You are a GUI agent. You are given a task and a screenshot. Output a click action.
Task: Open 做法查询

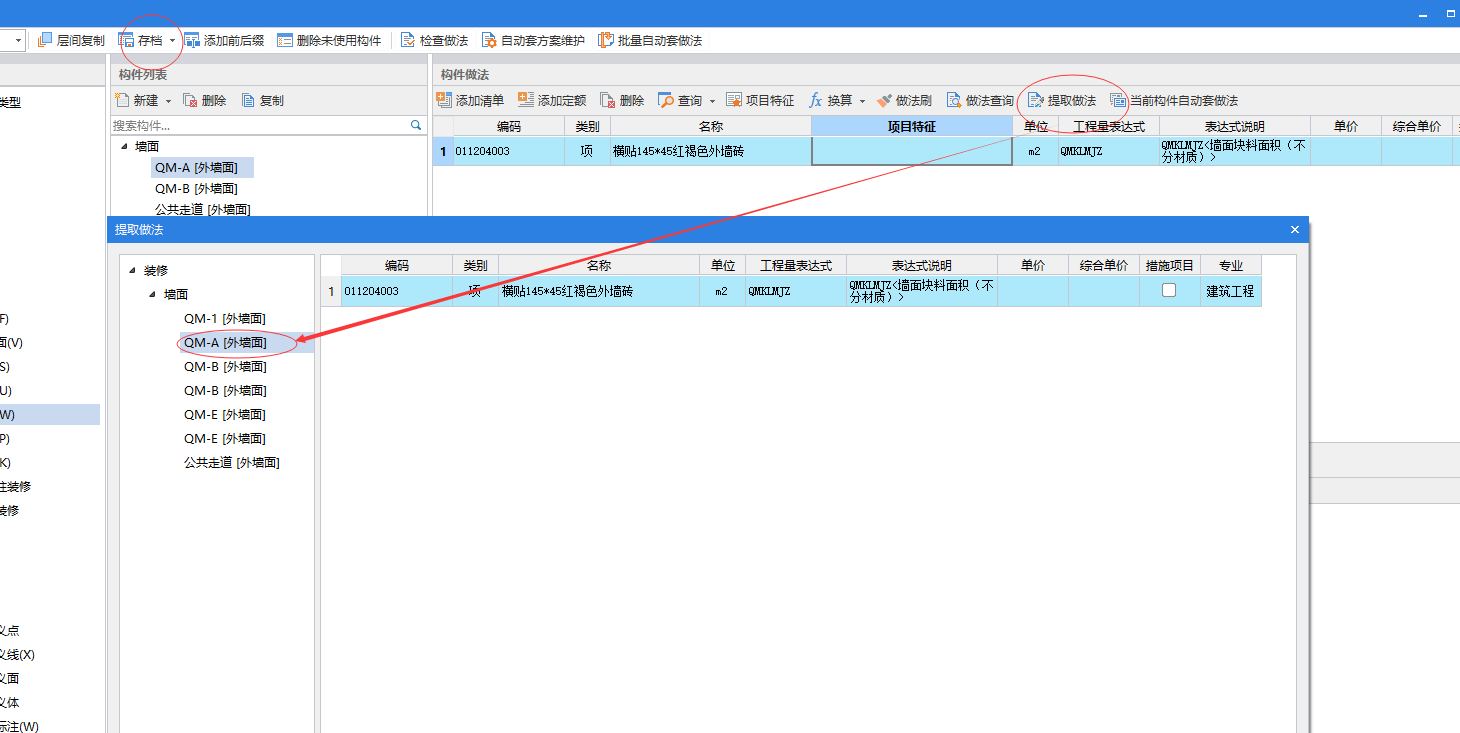click(980, 101)
